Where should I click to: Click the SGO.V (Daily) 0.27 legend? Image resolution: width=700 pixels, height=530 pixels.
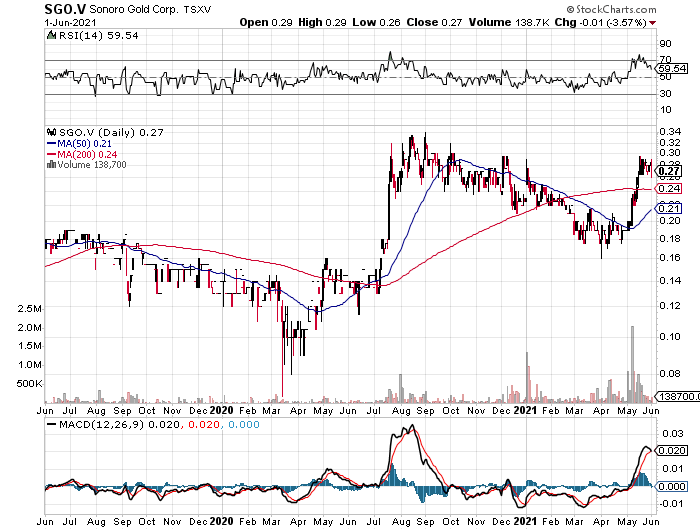(x=111, y=132)
